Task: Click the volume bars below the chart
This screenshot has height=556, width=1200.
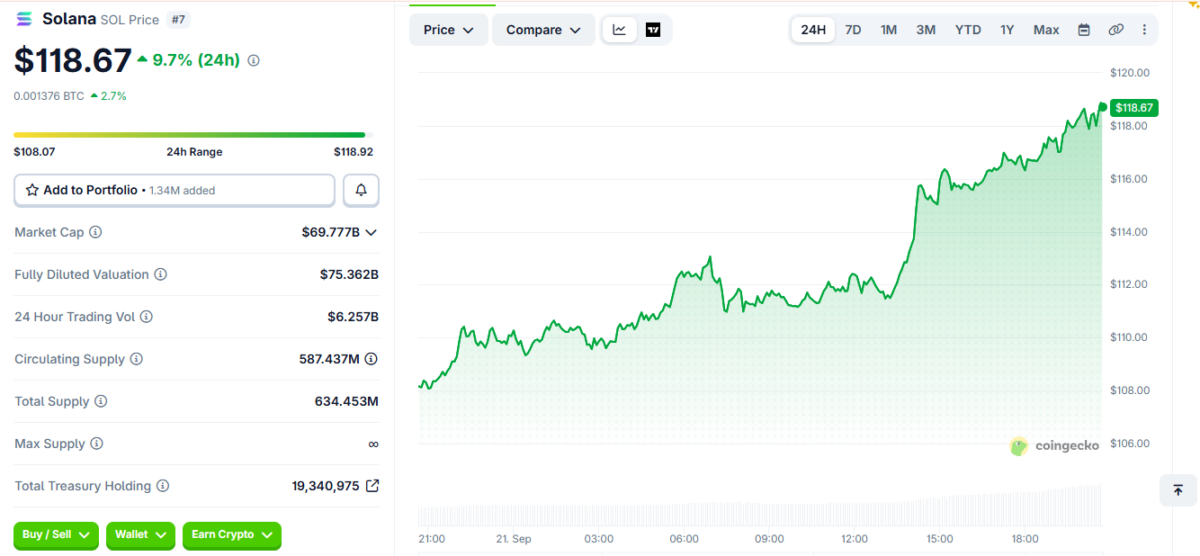Action: pos(760,507)
